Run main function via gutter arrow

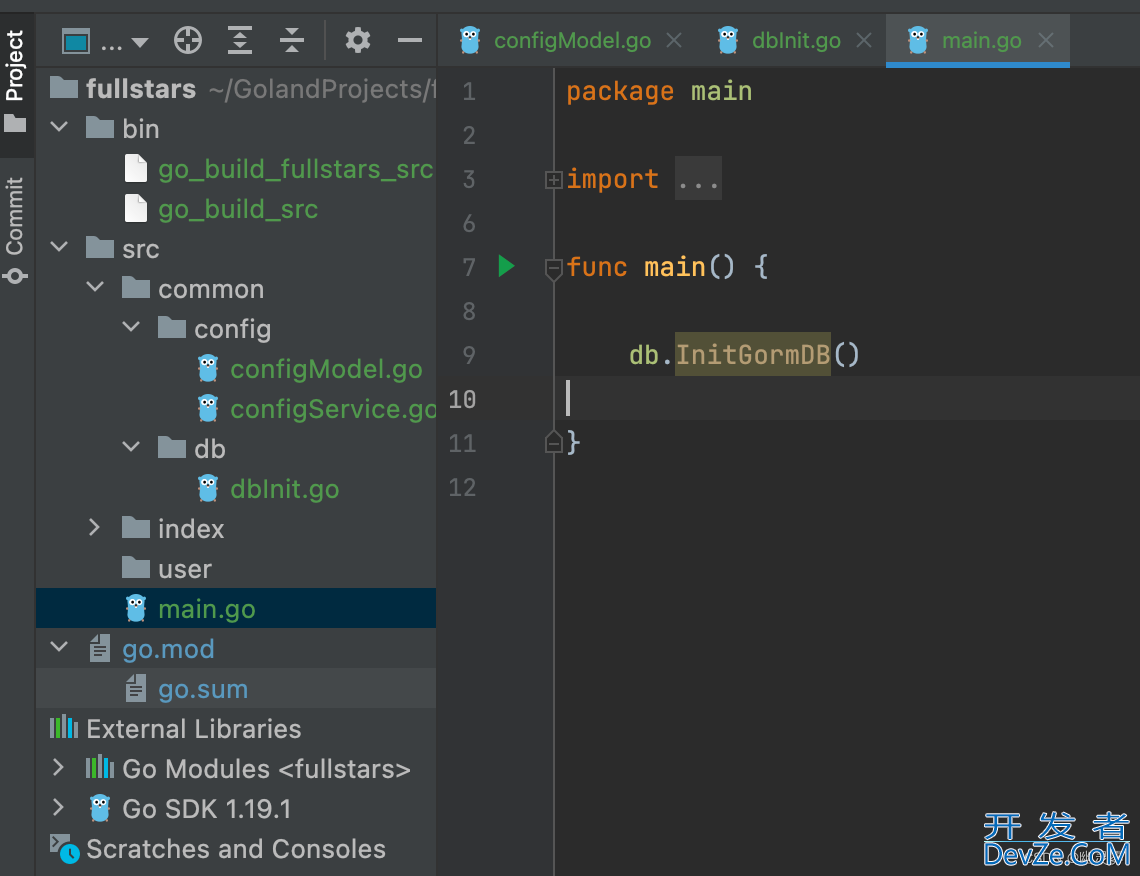[506, 266]
